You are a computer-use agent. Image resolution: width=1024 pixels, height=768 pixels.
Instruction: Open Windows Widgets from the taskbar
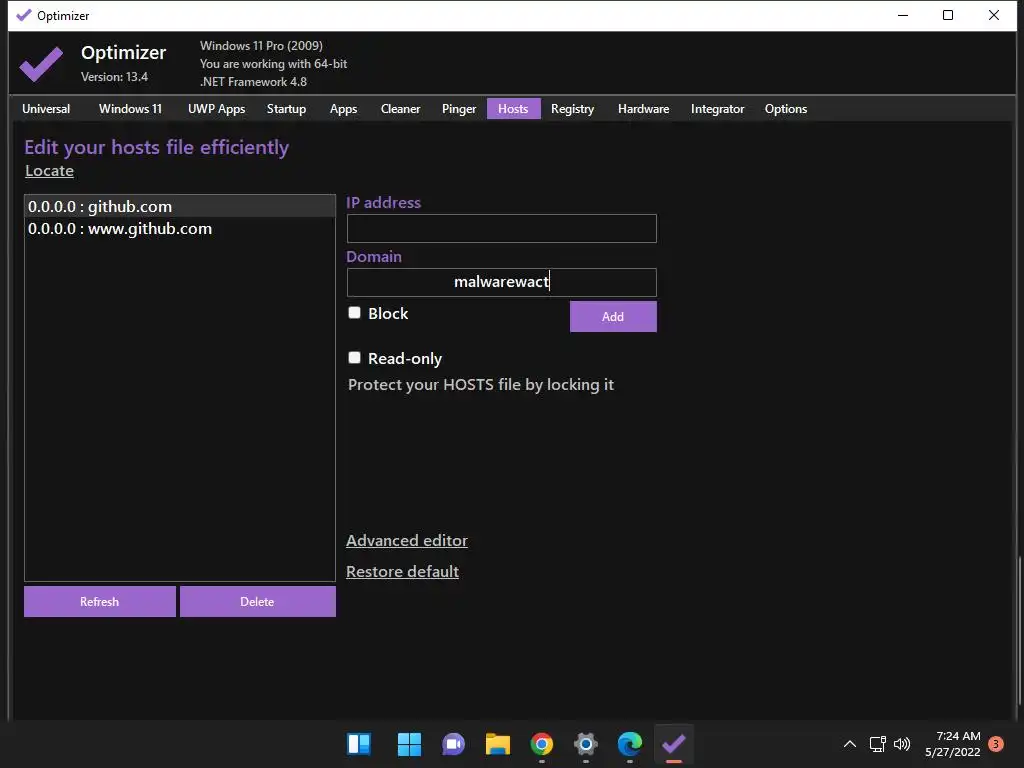click(x=359, y=744)
